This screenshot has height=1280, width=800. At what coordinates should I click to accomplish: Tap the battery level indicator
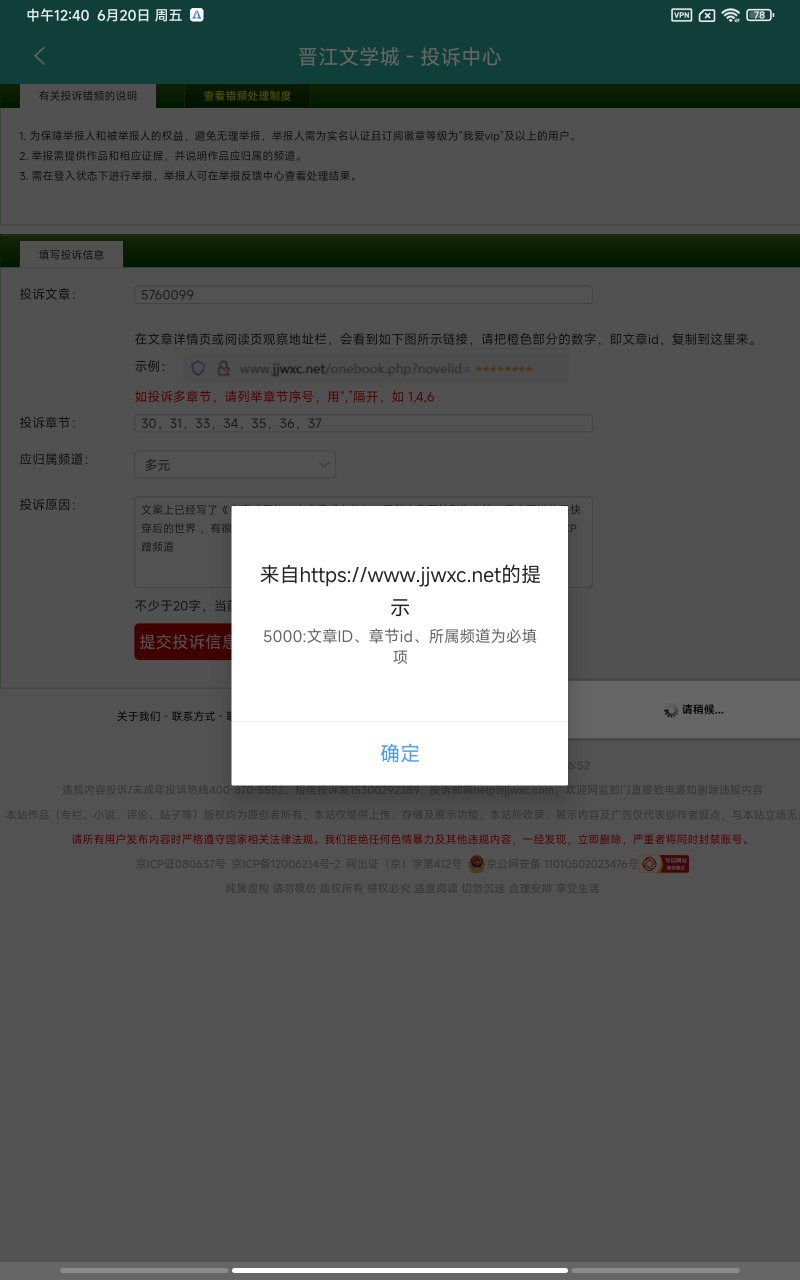click(760, 15)
